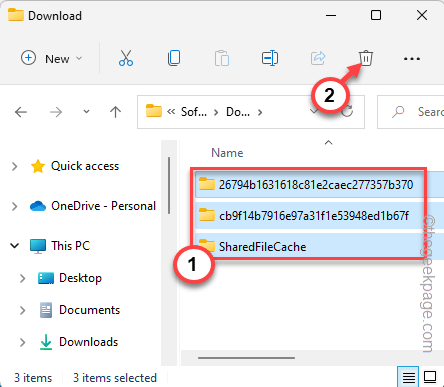Switch to details view layout
Image resolution: width=444 pixels, height=387 pixels.
[x=408, y=377]
